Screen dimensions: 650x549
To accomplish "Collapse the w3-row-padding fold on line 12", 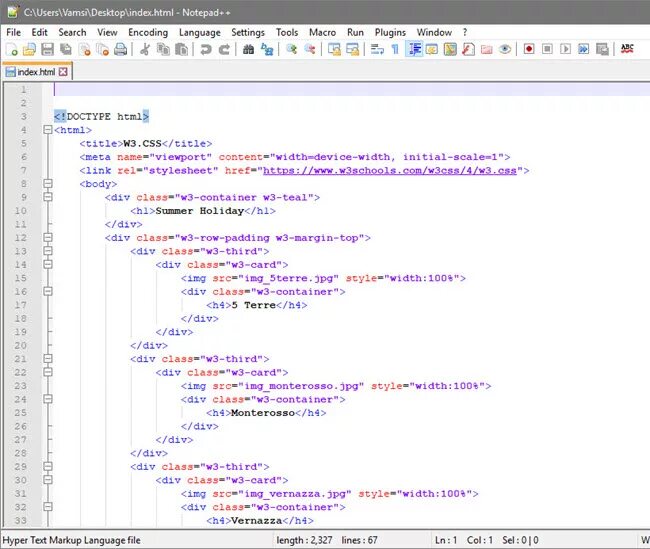I will click(x=48, y=238).
